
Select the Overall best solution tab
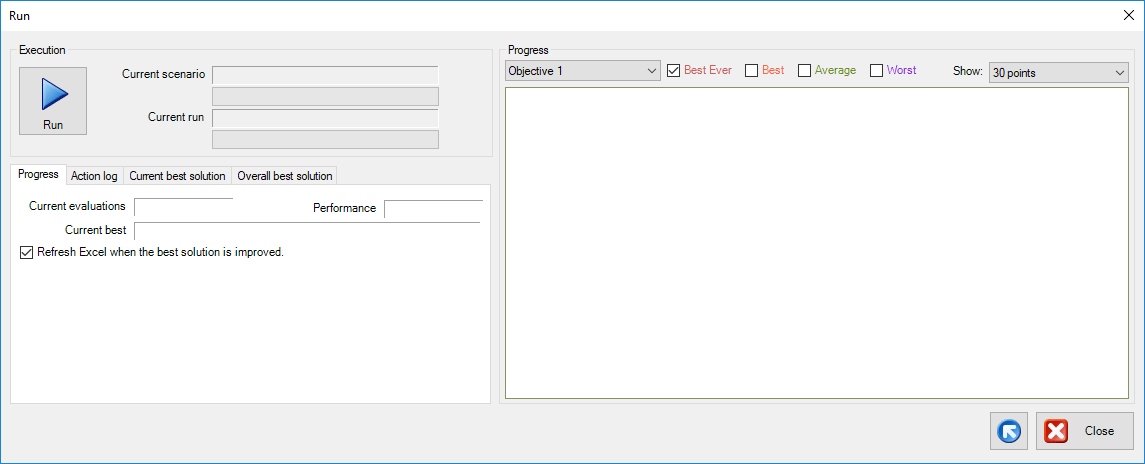click(284, 176)
